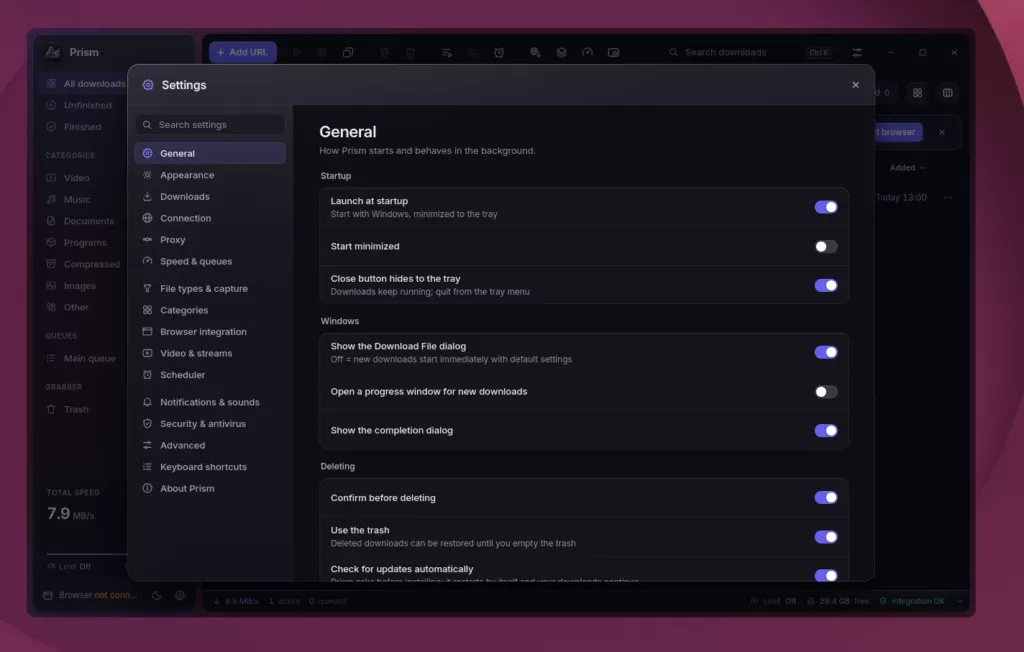The image size is (1024, 652).
Task: Open the Unfinished list in the main sidebar
Action: [x=84, y=105]
